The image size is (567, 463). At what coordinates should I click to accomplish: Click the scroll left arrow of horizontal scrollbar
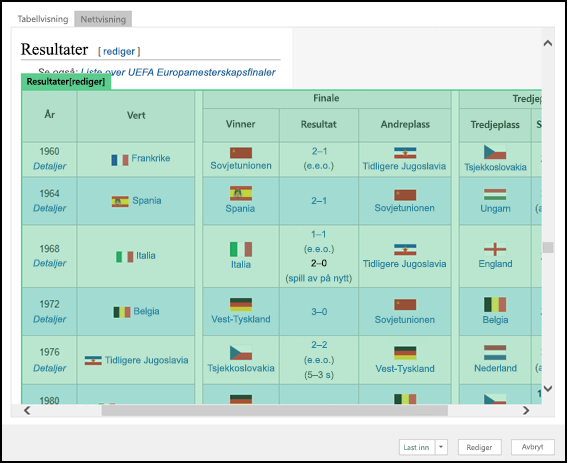(x=27, y=411)
